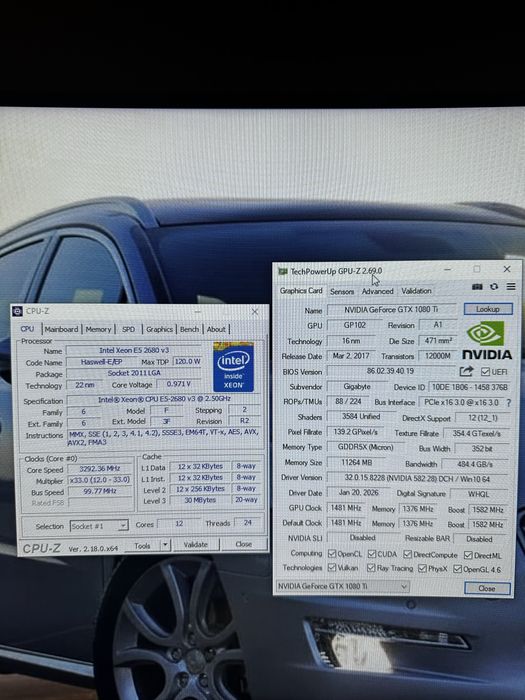Viewport: 525px width, 700px height.
Task: Click the Code Name value Haswell-E/EP
Action: [x=101, y=362]
